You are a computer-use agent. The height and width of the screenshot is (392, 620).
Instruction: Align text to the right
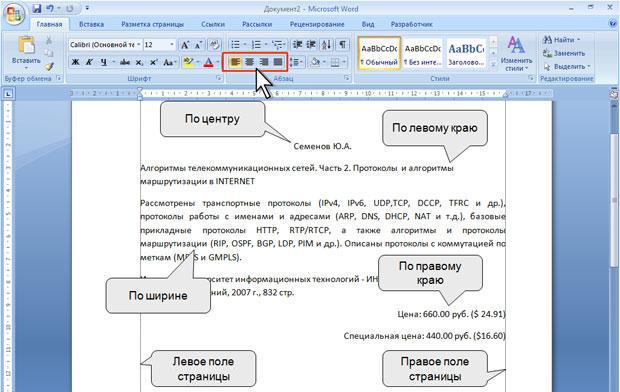(264, 62)
